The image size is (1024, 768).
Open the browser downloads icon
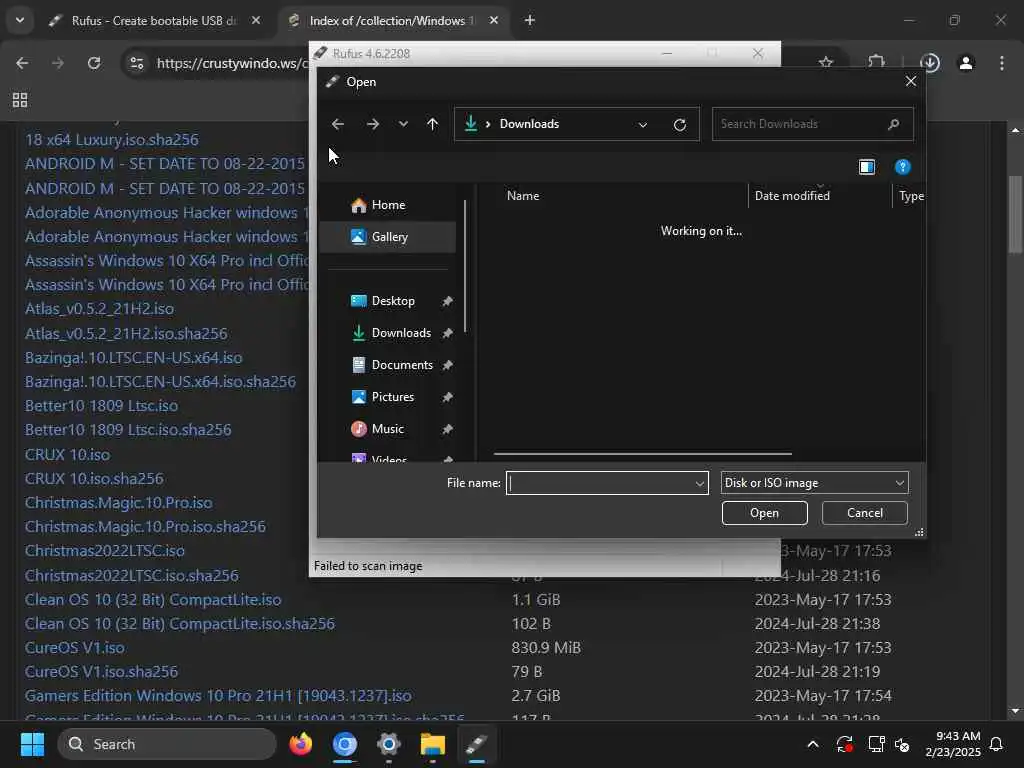930,63
